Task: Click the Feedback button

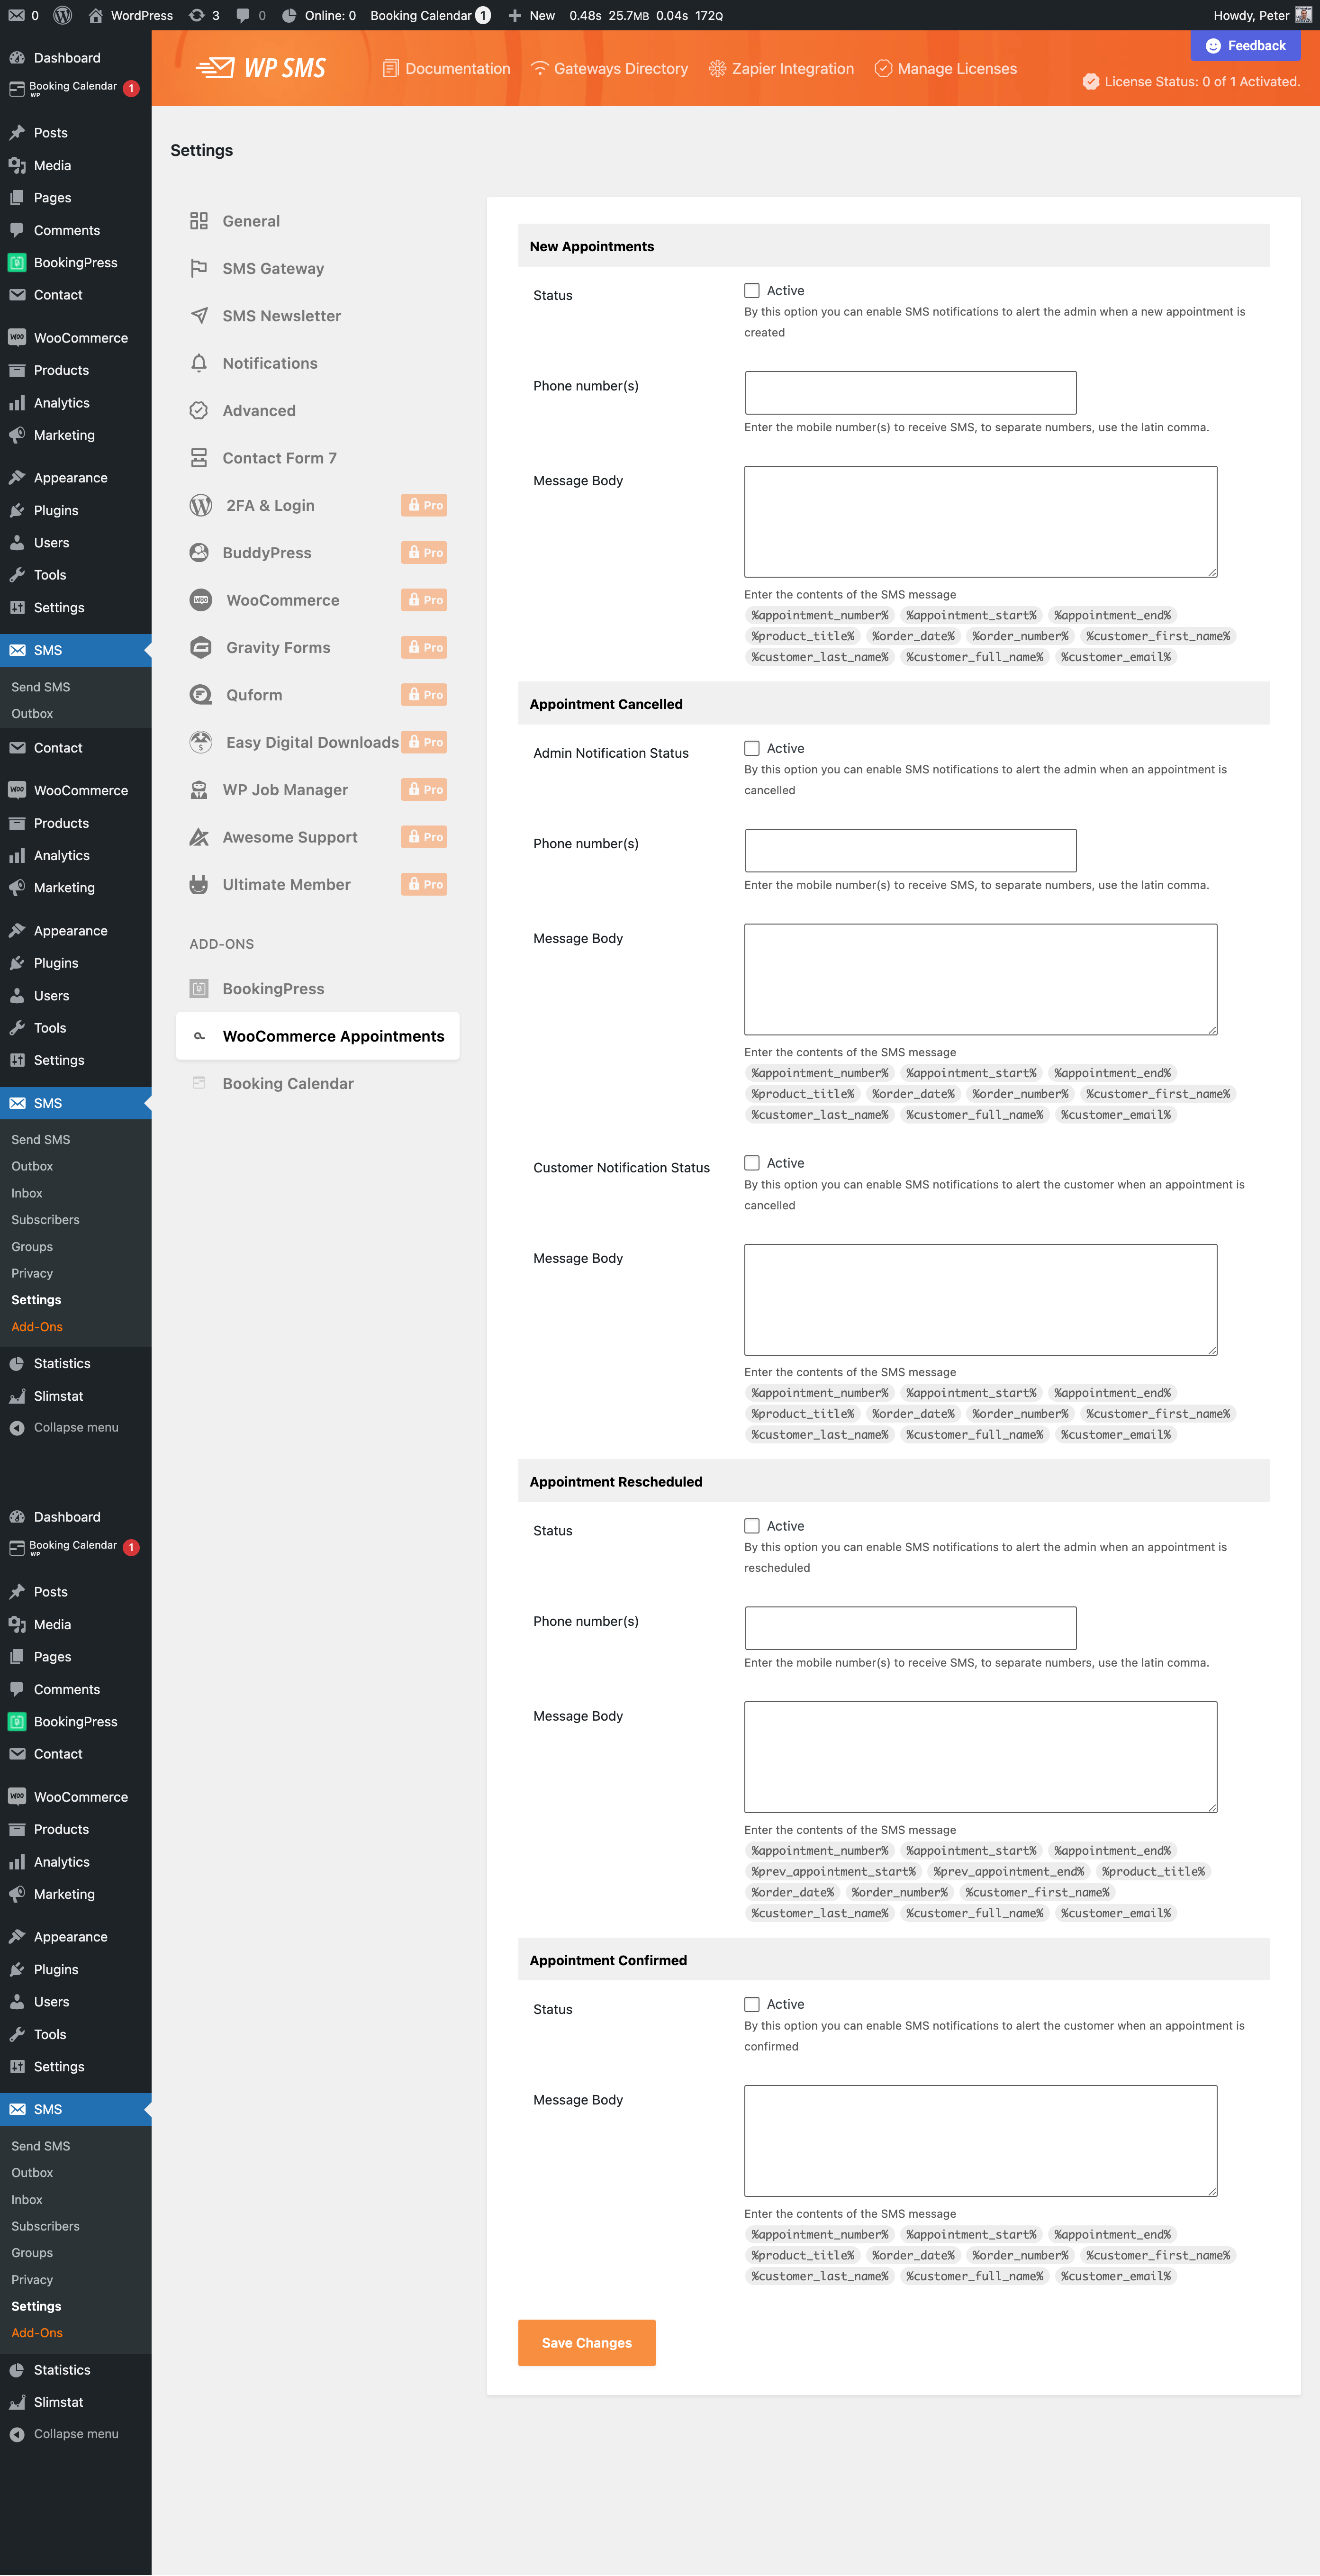Action: click(1246, 46)
